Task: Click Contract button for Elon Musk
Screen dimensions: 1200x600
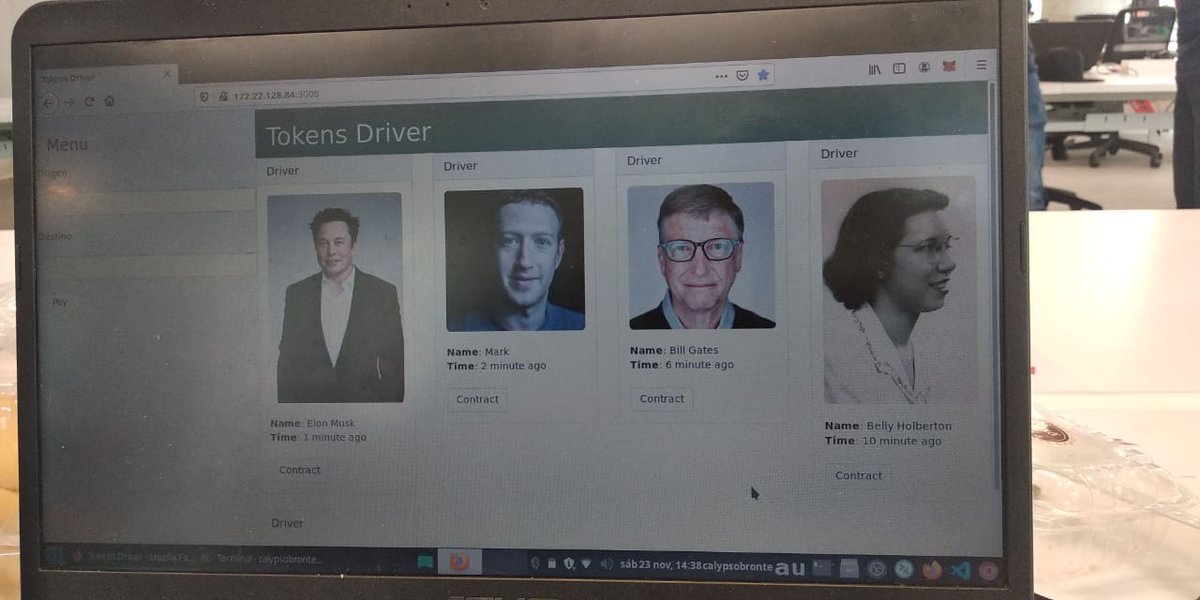Action: coord(300,470)
